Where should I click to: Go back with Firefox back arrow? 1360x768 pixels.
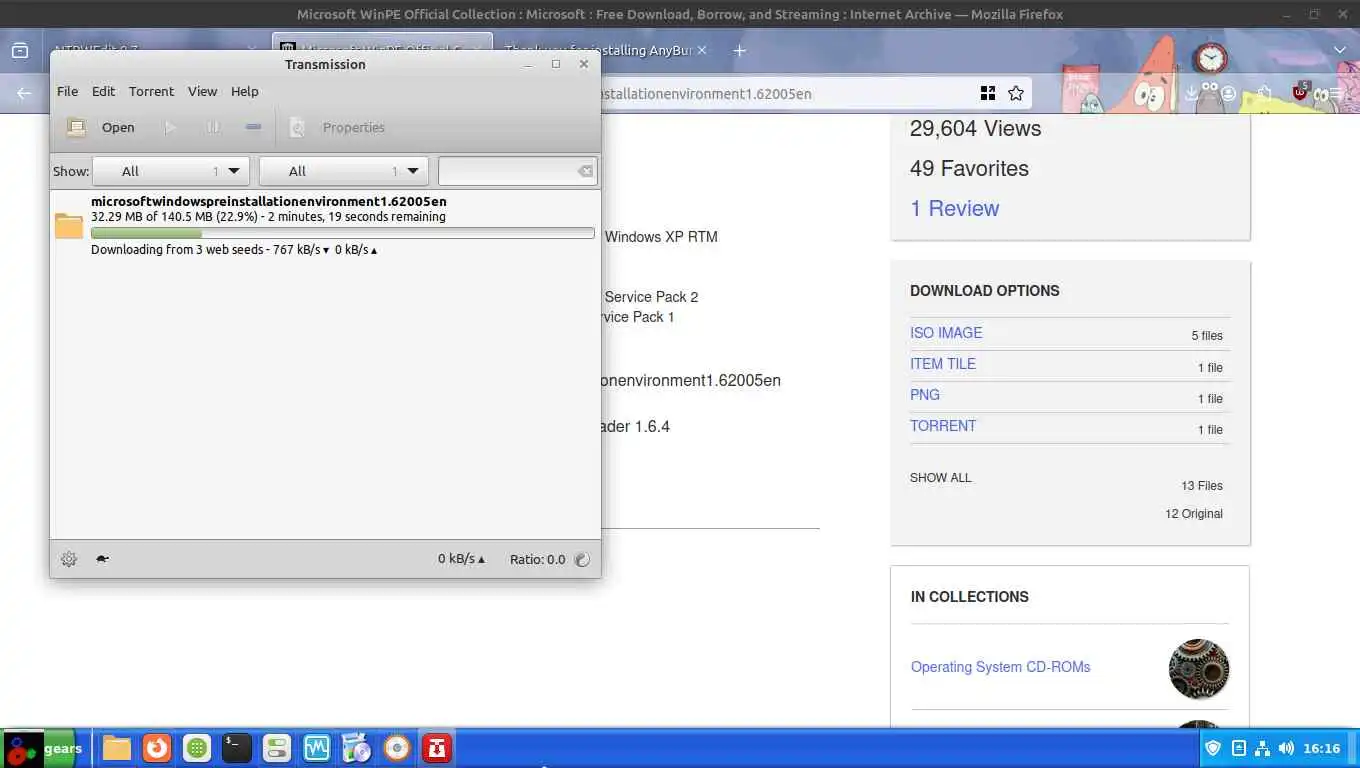[24, 93]
